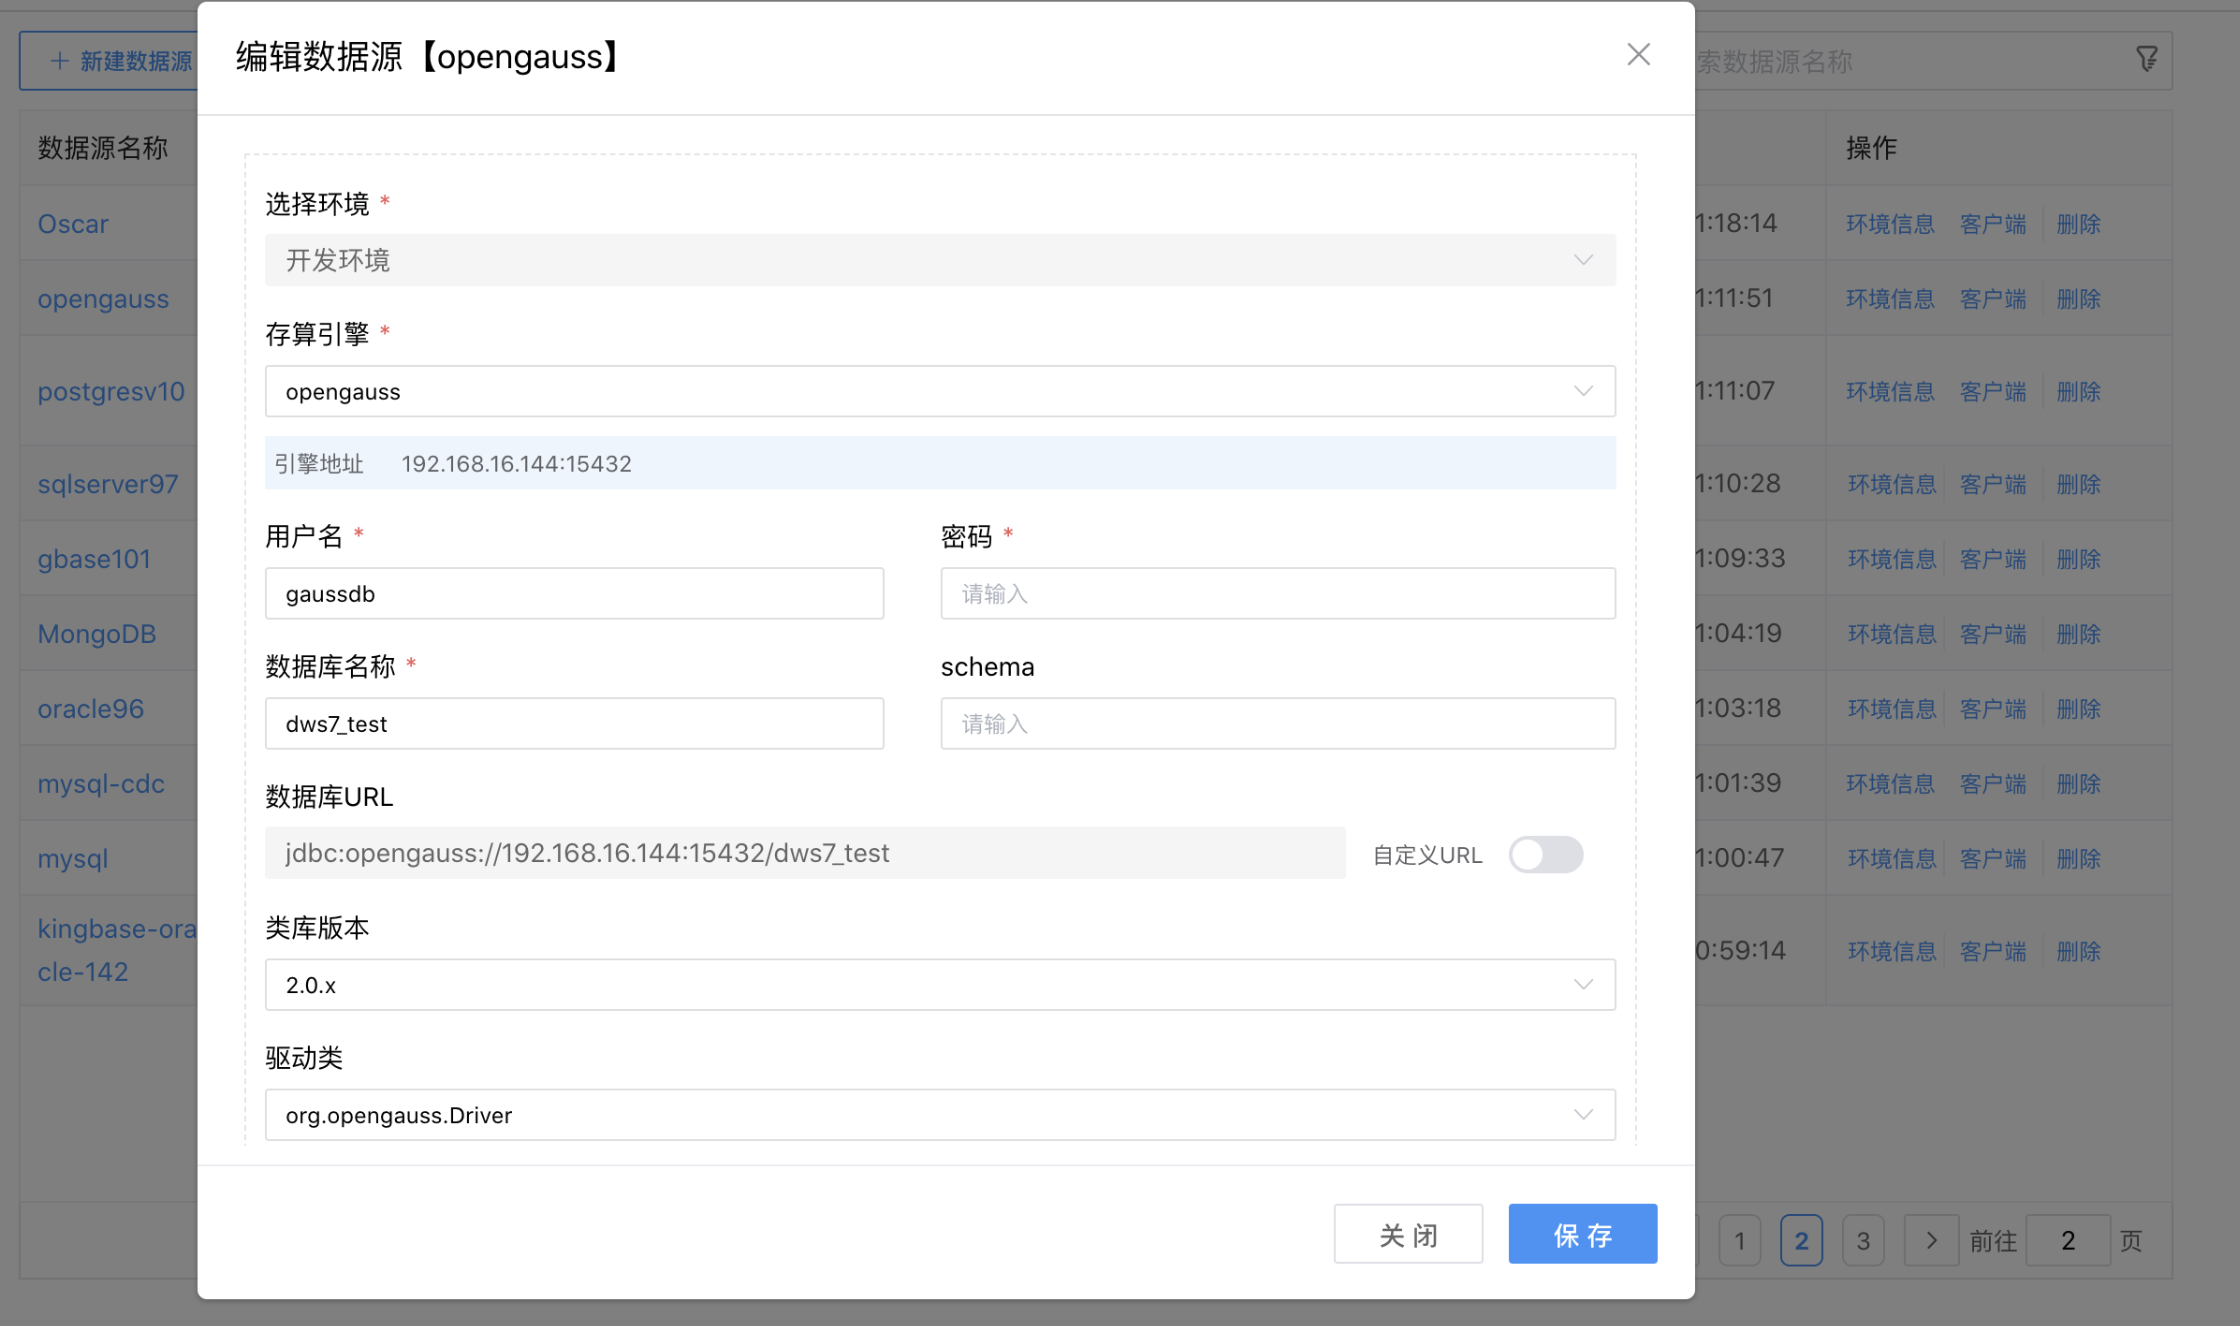The image size is (2240, 1326).
Task: Open 环境信息 for mysql row
Action: (1891, 859)
